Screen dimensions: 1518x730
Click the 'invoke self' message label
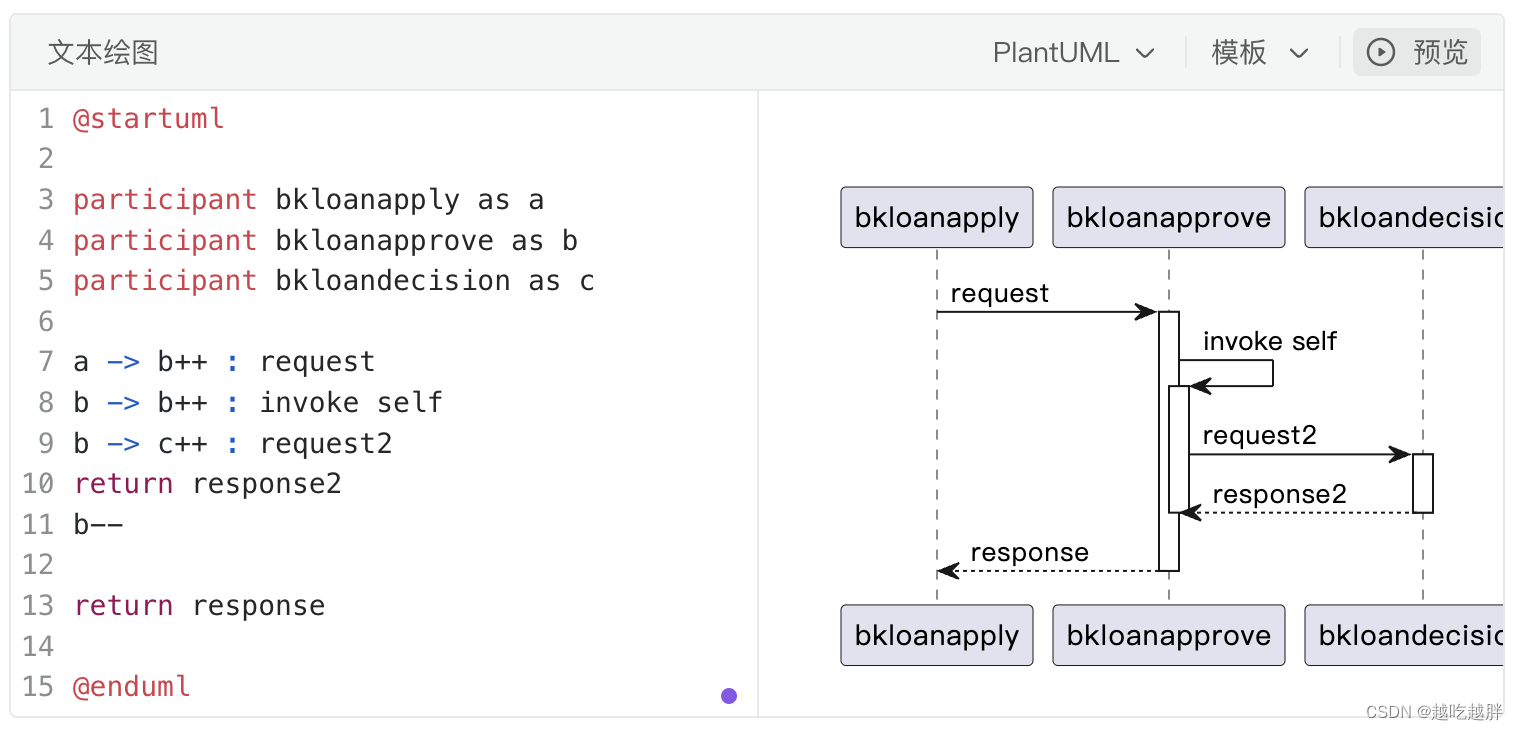[x=1269, y=342]
